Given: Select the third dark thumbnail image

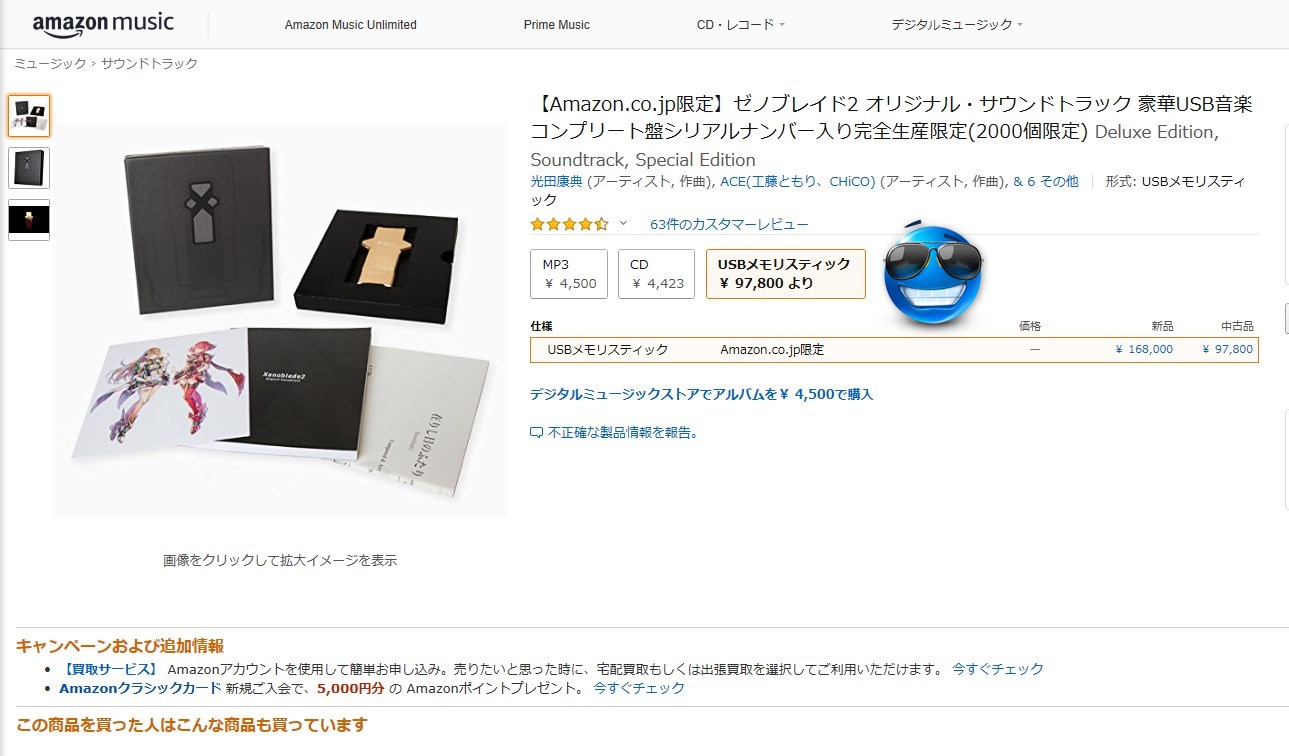Looking at the screenshot, I should [29, 220].
